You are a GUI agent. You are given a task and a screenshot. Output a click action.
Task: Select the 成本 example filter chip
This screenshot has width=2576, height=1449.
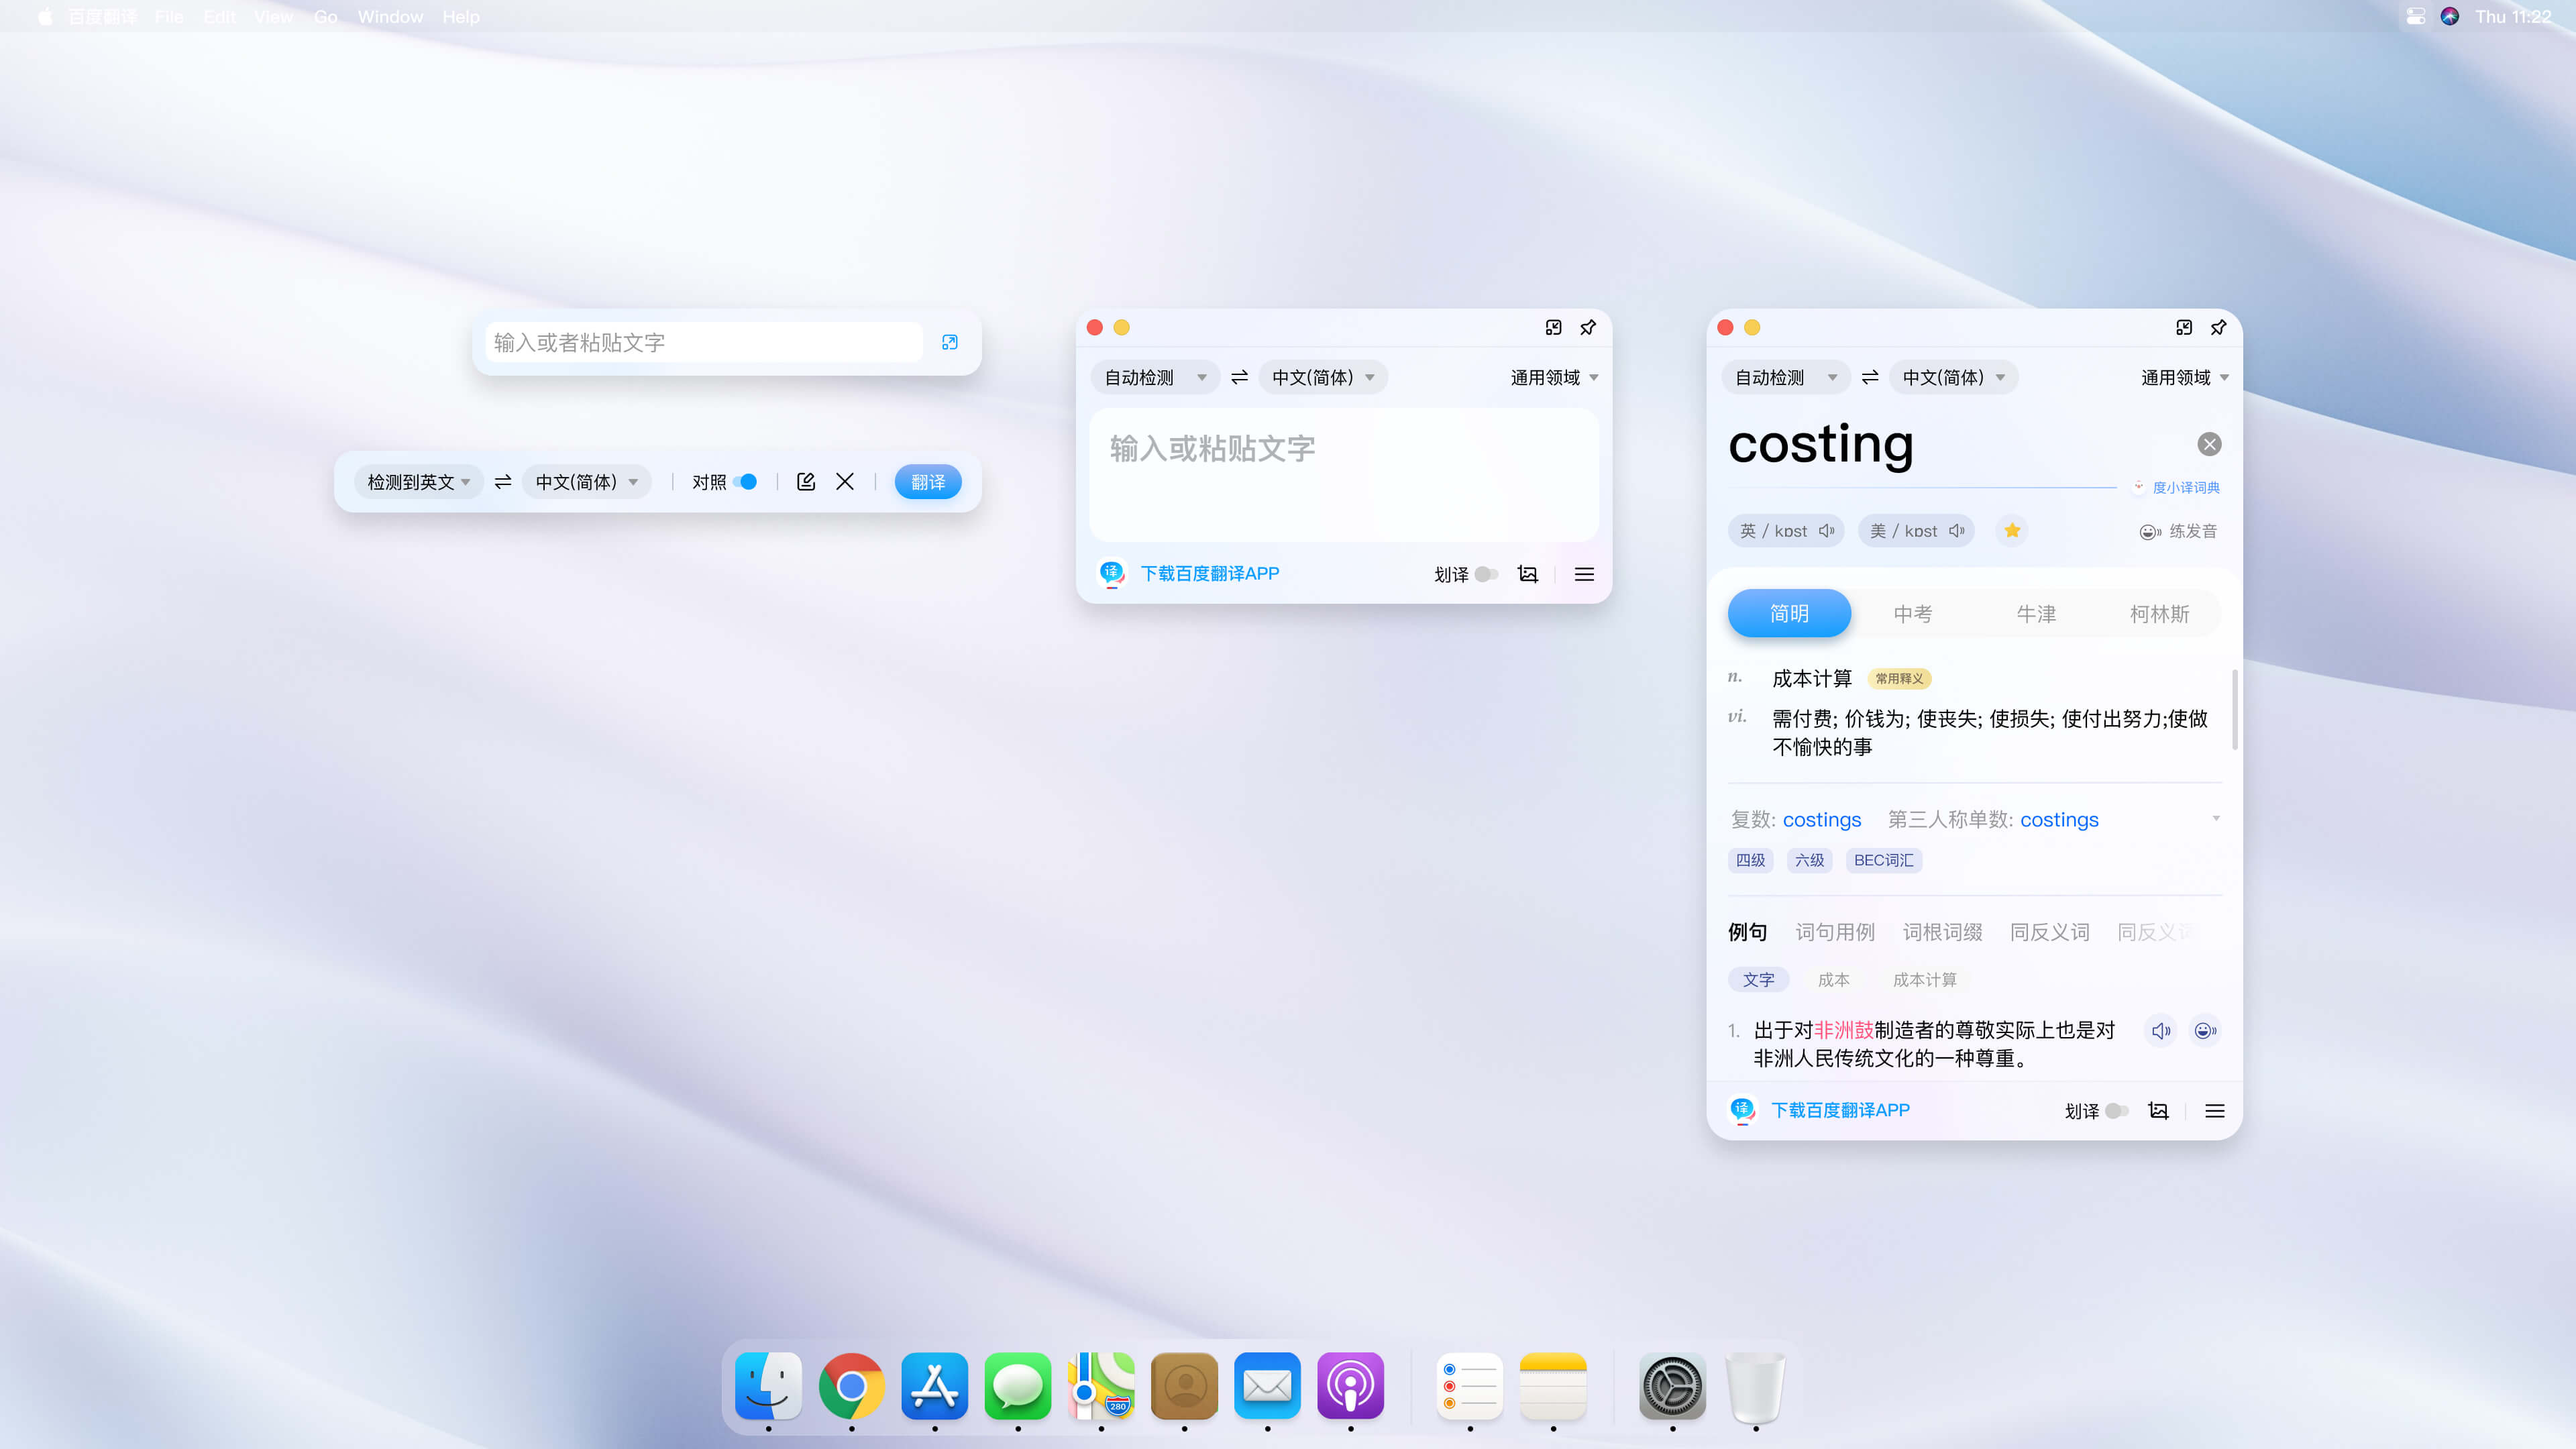click(1833, 980)
